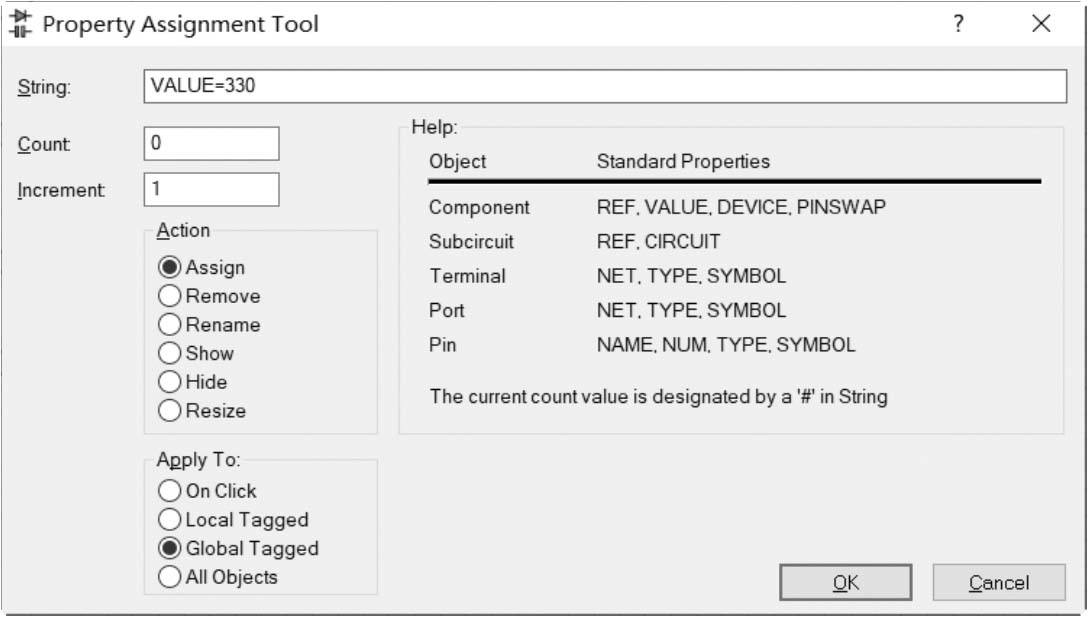Choose Global Tagged under Apply To
This screenshot has width=1088, height=617.
[x=170, y=549]
